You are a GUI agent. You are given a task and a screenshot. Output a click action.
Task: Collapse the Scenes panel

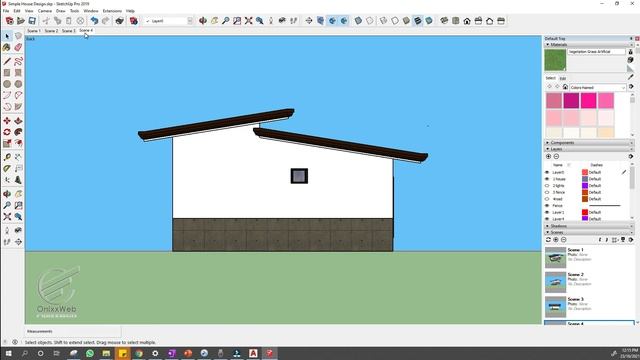pos(548,232)
